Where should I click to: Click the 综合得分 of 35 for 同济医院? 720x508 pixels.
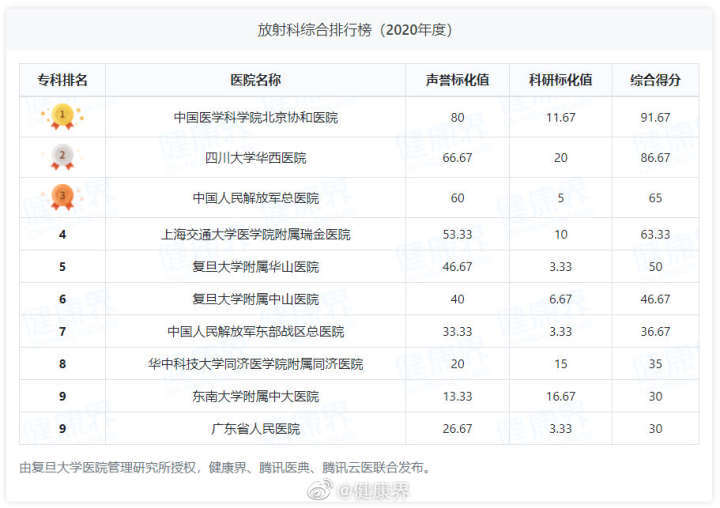[x=655, y=364]
